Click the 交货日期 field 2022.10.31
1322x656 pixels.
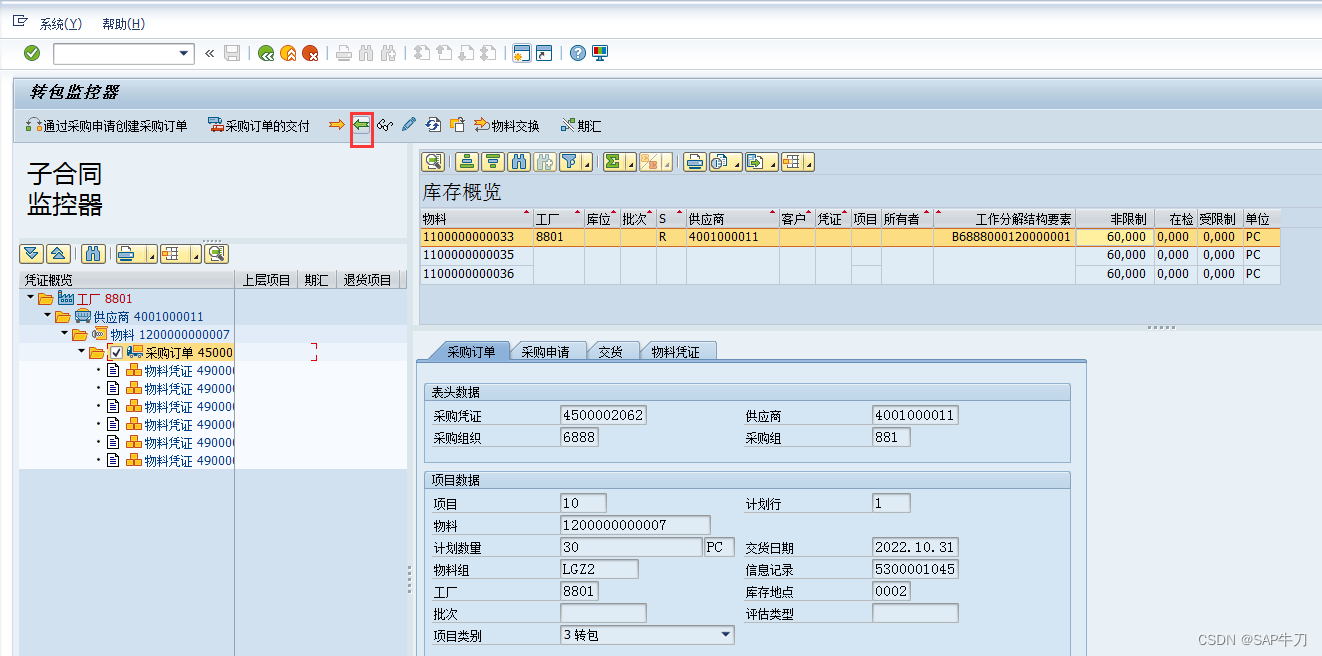[915, 547]
